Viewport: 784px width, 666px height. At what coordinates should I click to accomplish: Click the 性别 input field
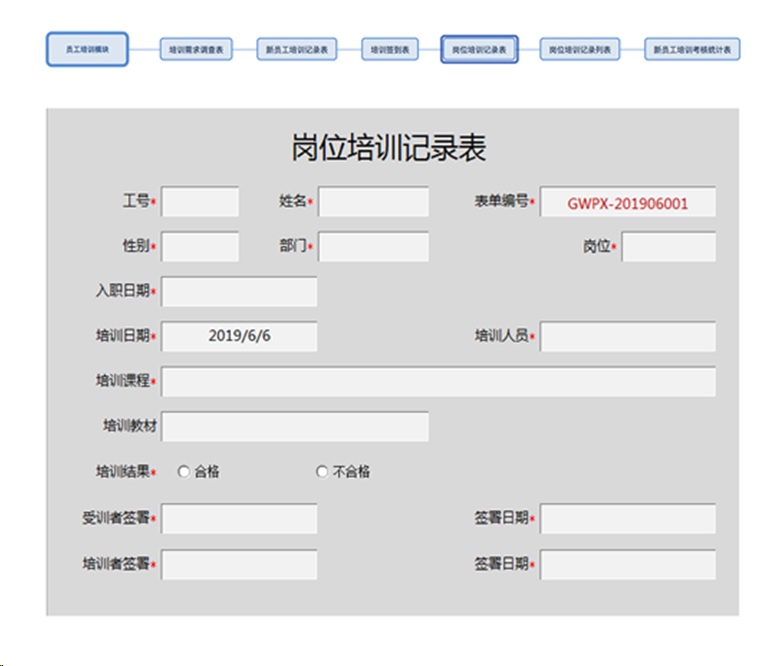(x=200, y=247)
